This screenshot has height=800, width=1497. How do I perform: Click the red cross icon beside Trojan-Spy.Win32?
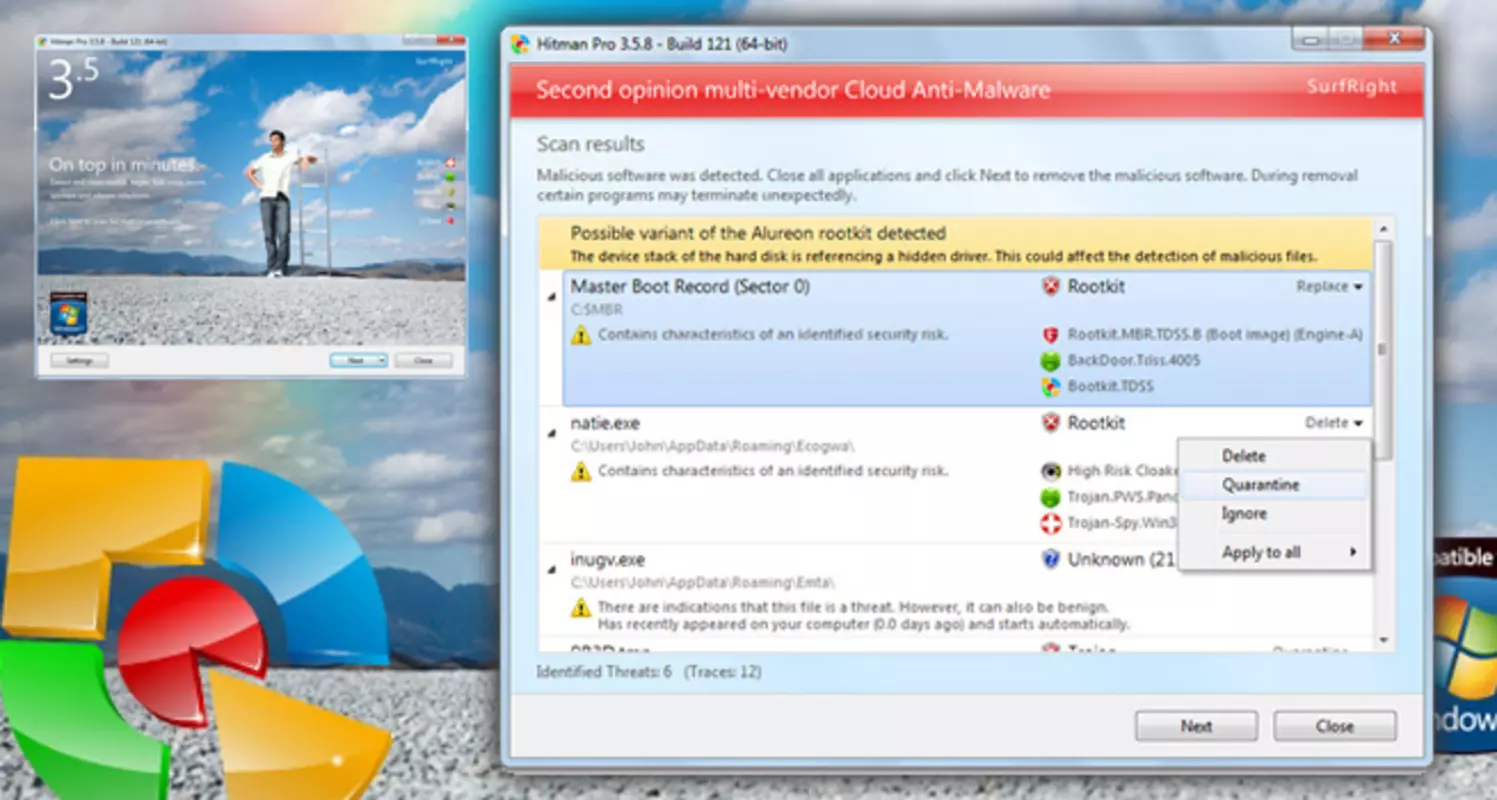point(1050,523)
